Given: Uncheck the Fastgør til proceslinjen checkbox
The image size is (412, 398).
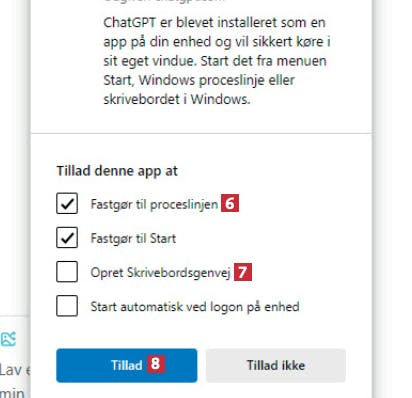Looking at the screenshot, I should click(x=67, y=203).
